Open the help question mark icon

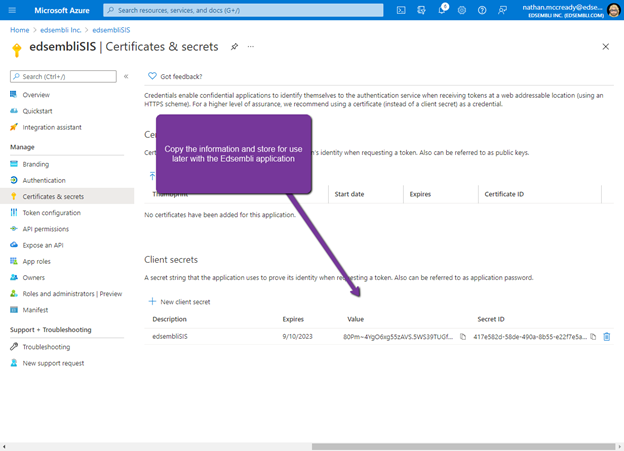click(x=482, y=10)
